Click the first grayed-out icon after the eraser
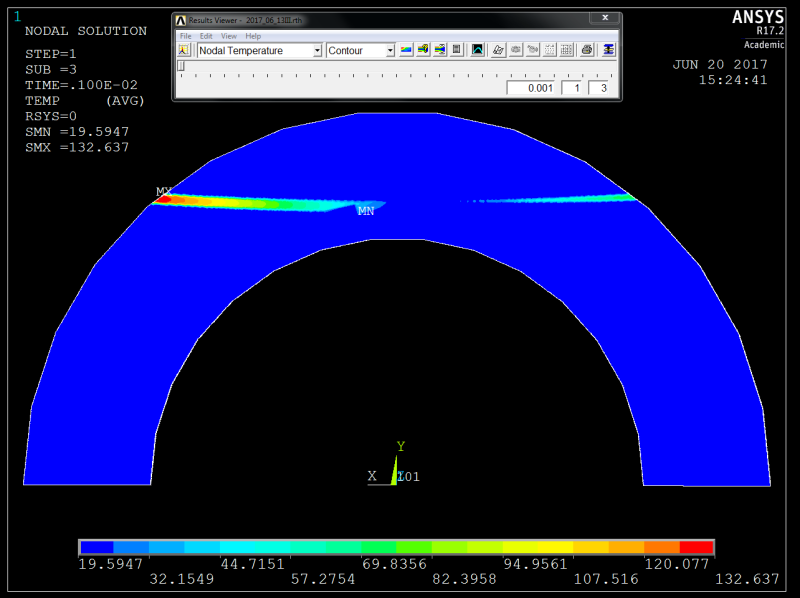 click(x=516, y=50)
